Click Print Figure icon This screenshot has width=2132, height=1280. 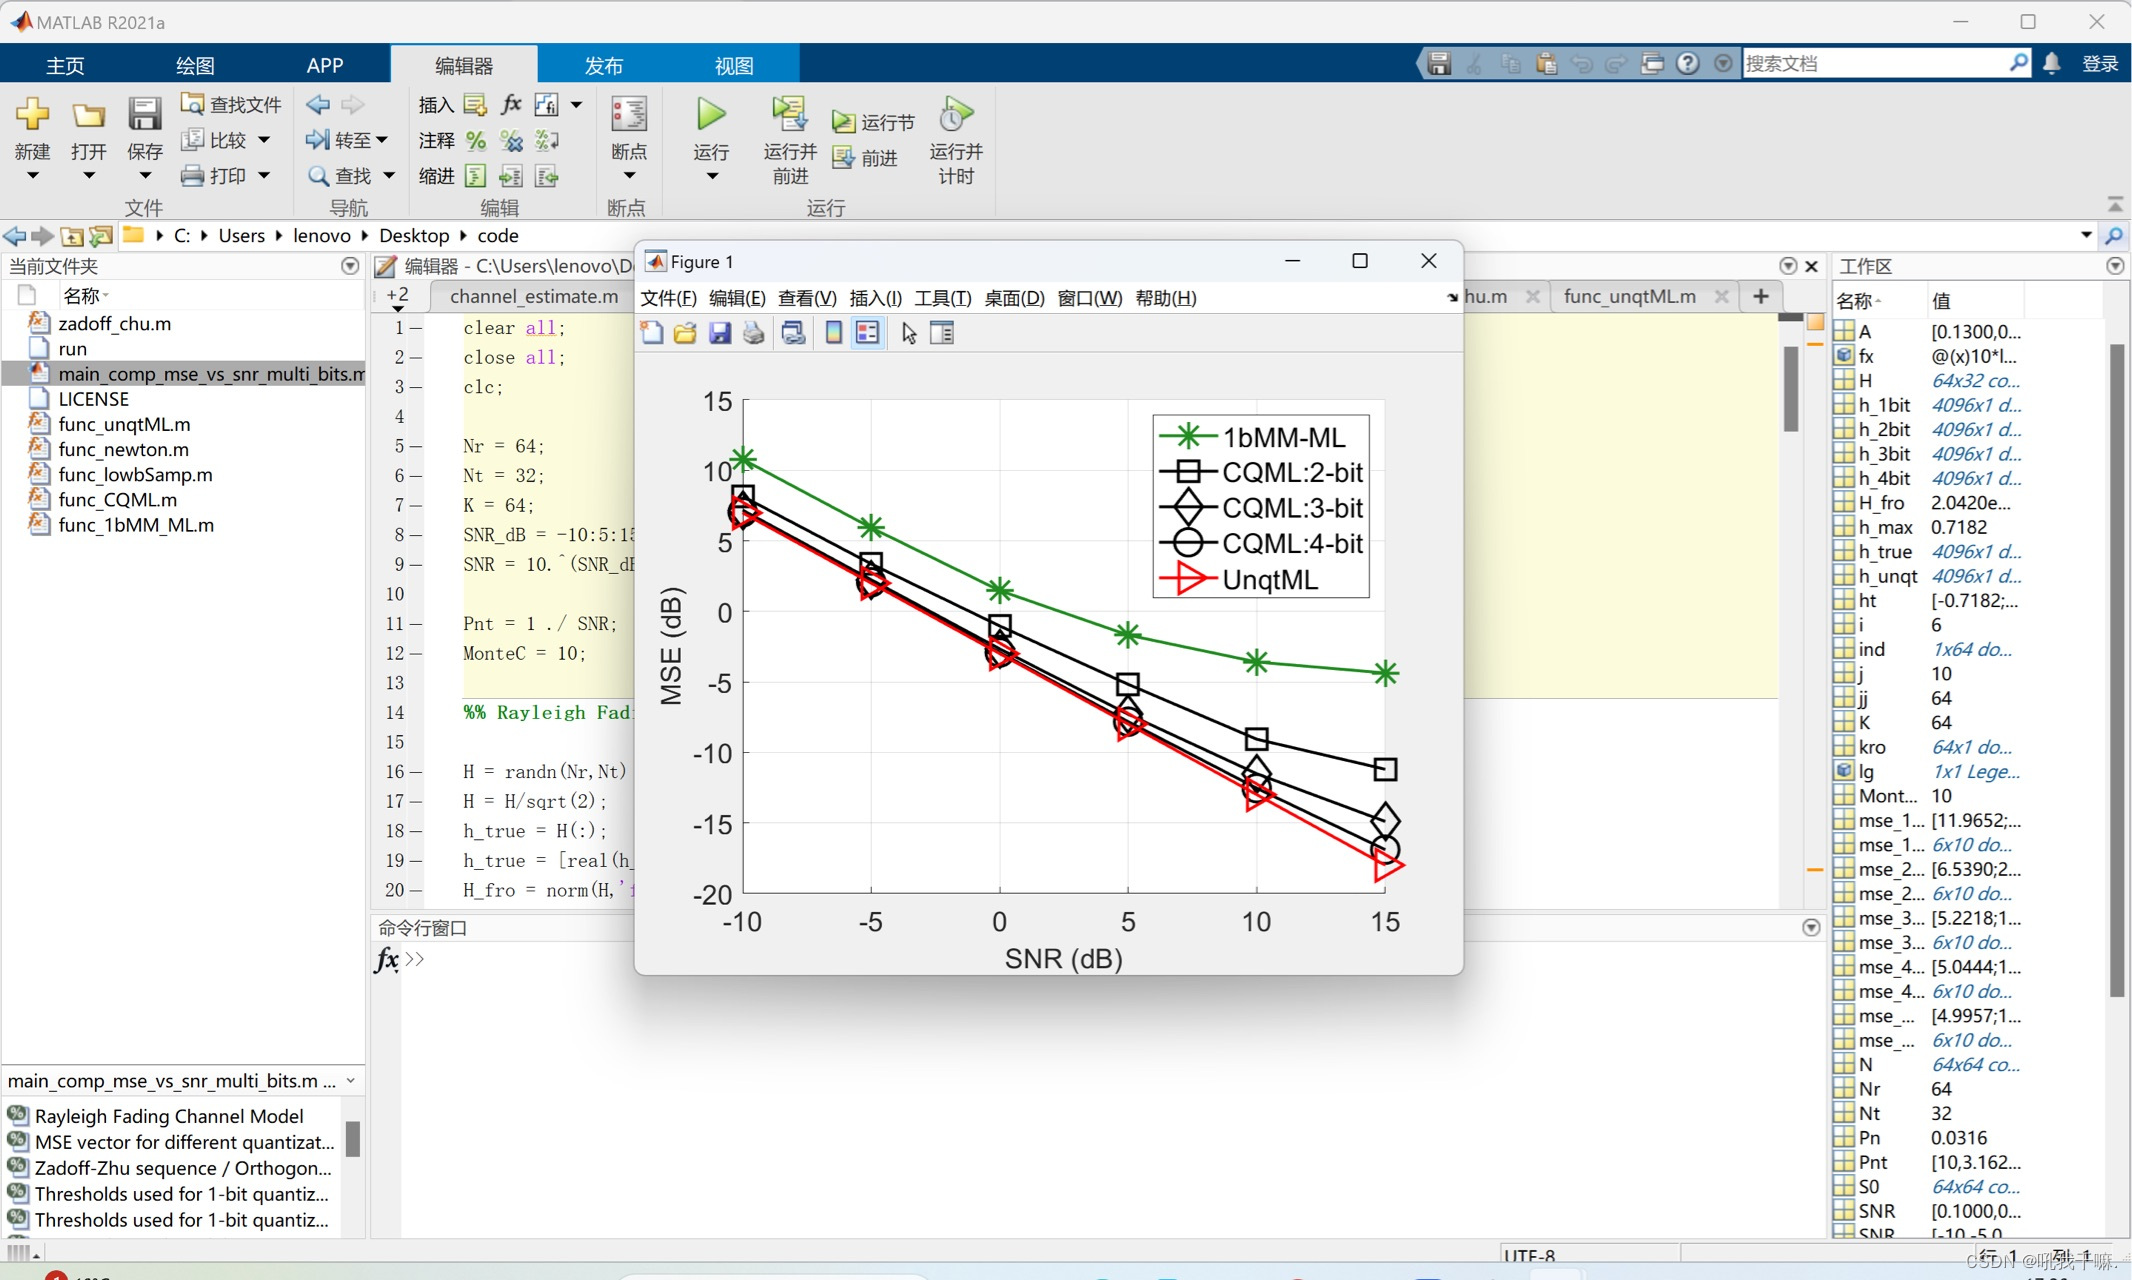pos(754,333)
